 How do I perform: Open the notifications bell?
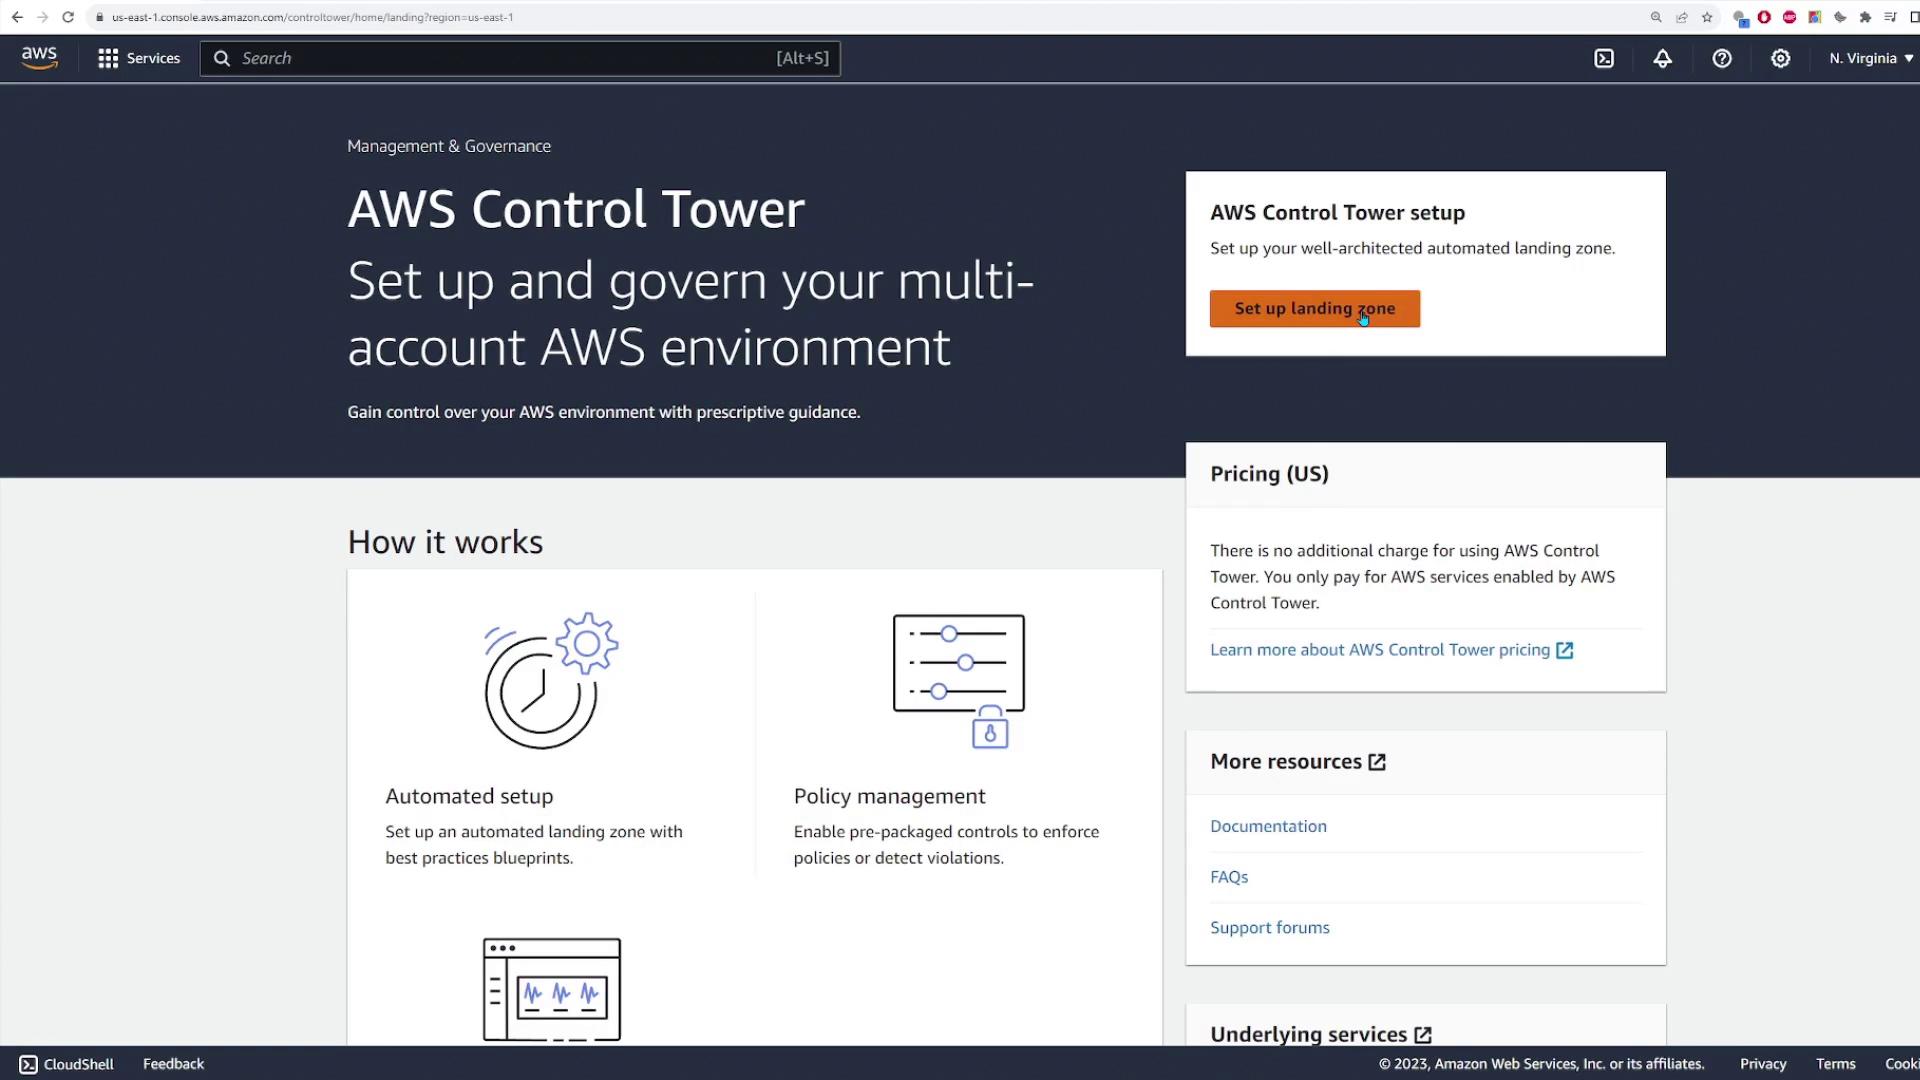pos(1662,58)
